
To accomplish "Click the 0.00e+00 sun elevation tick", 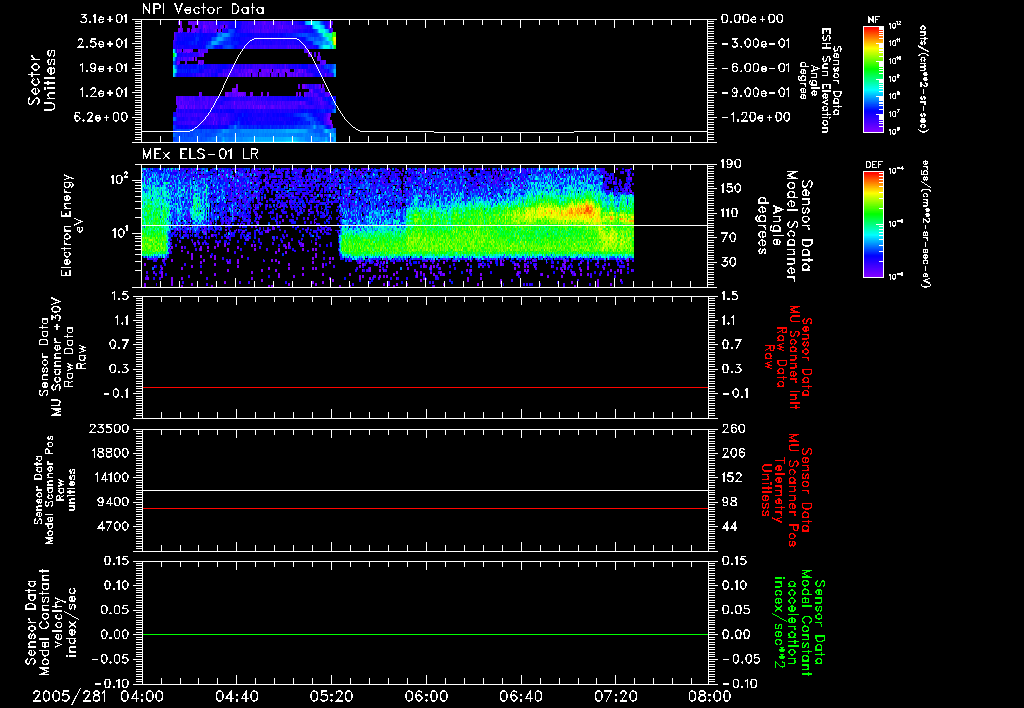I will [x=752, y=19].
